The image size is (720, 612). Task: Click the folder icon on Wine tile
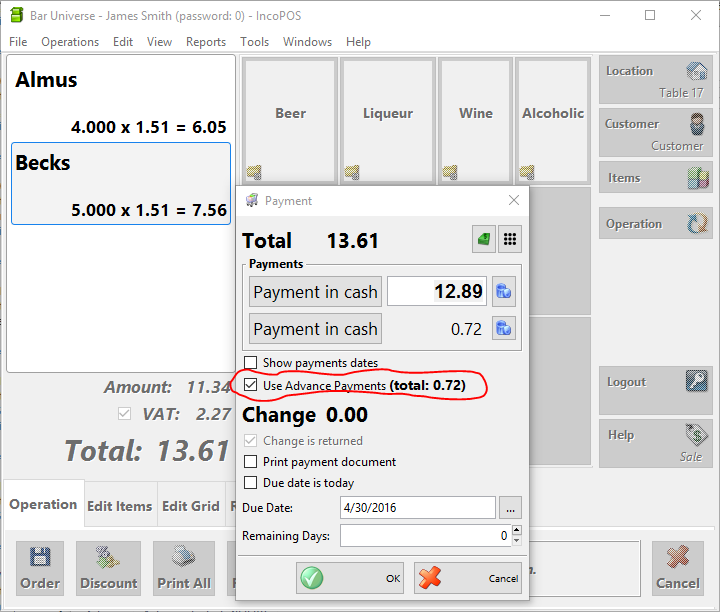(x=450, y=172)
